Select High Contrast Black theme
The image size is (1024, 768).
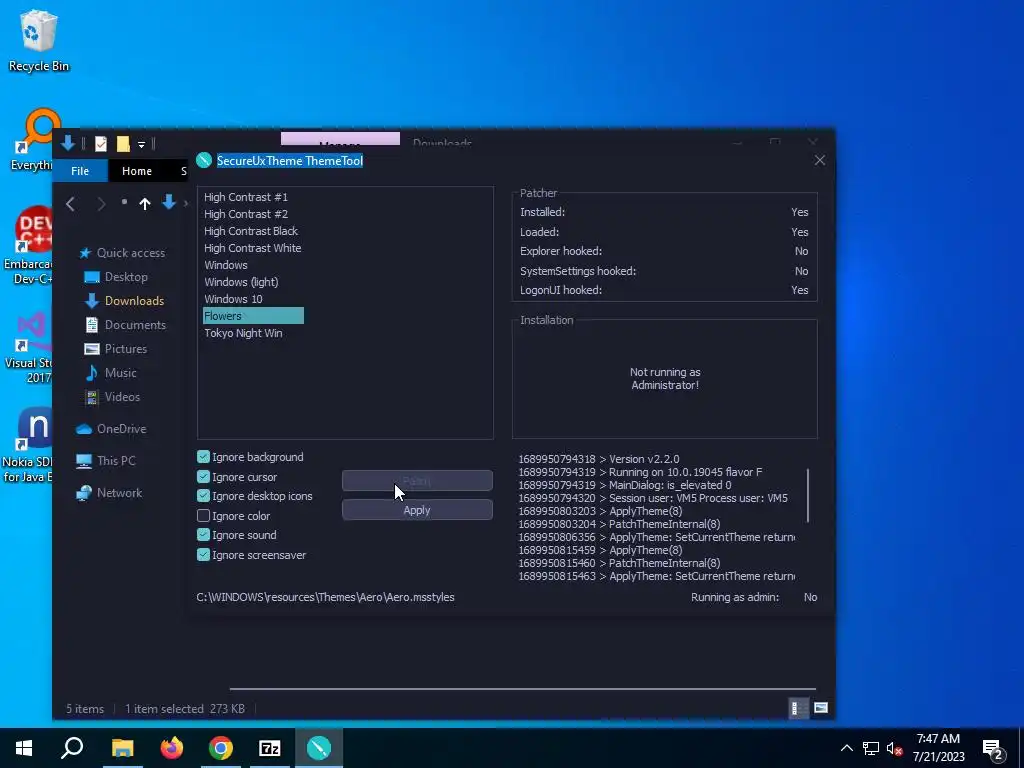(251, 231)
